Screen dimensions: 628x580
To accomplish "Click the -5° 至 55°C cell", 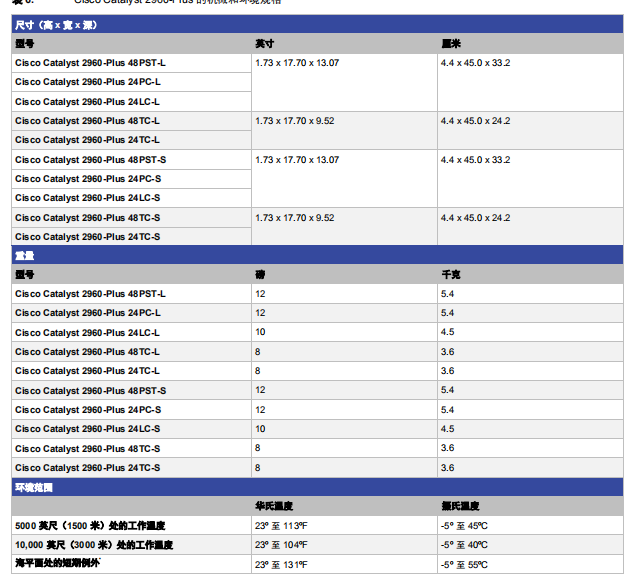I will (464, 565).
